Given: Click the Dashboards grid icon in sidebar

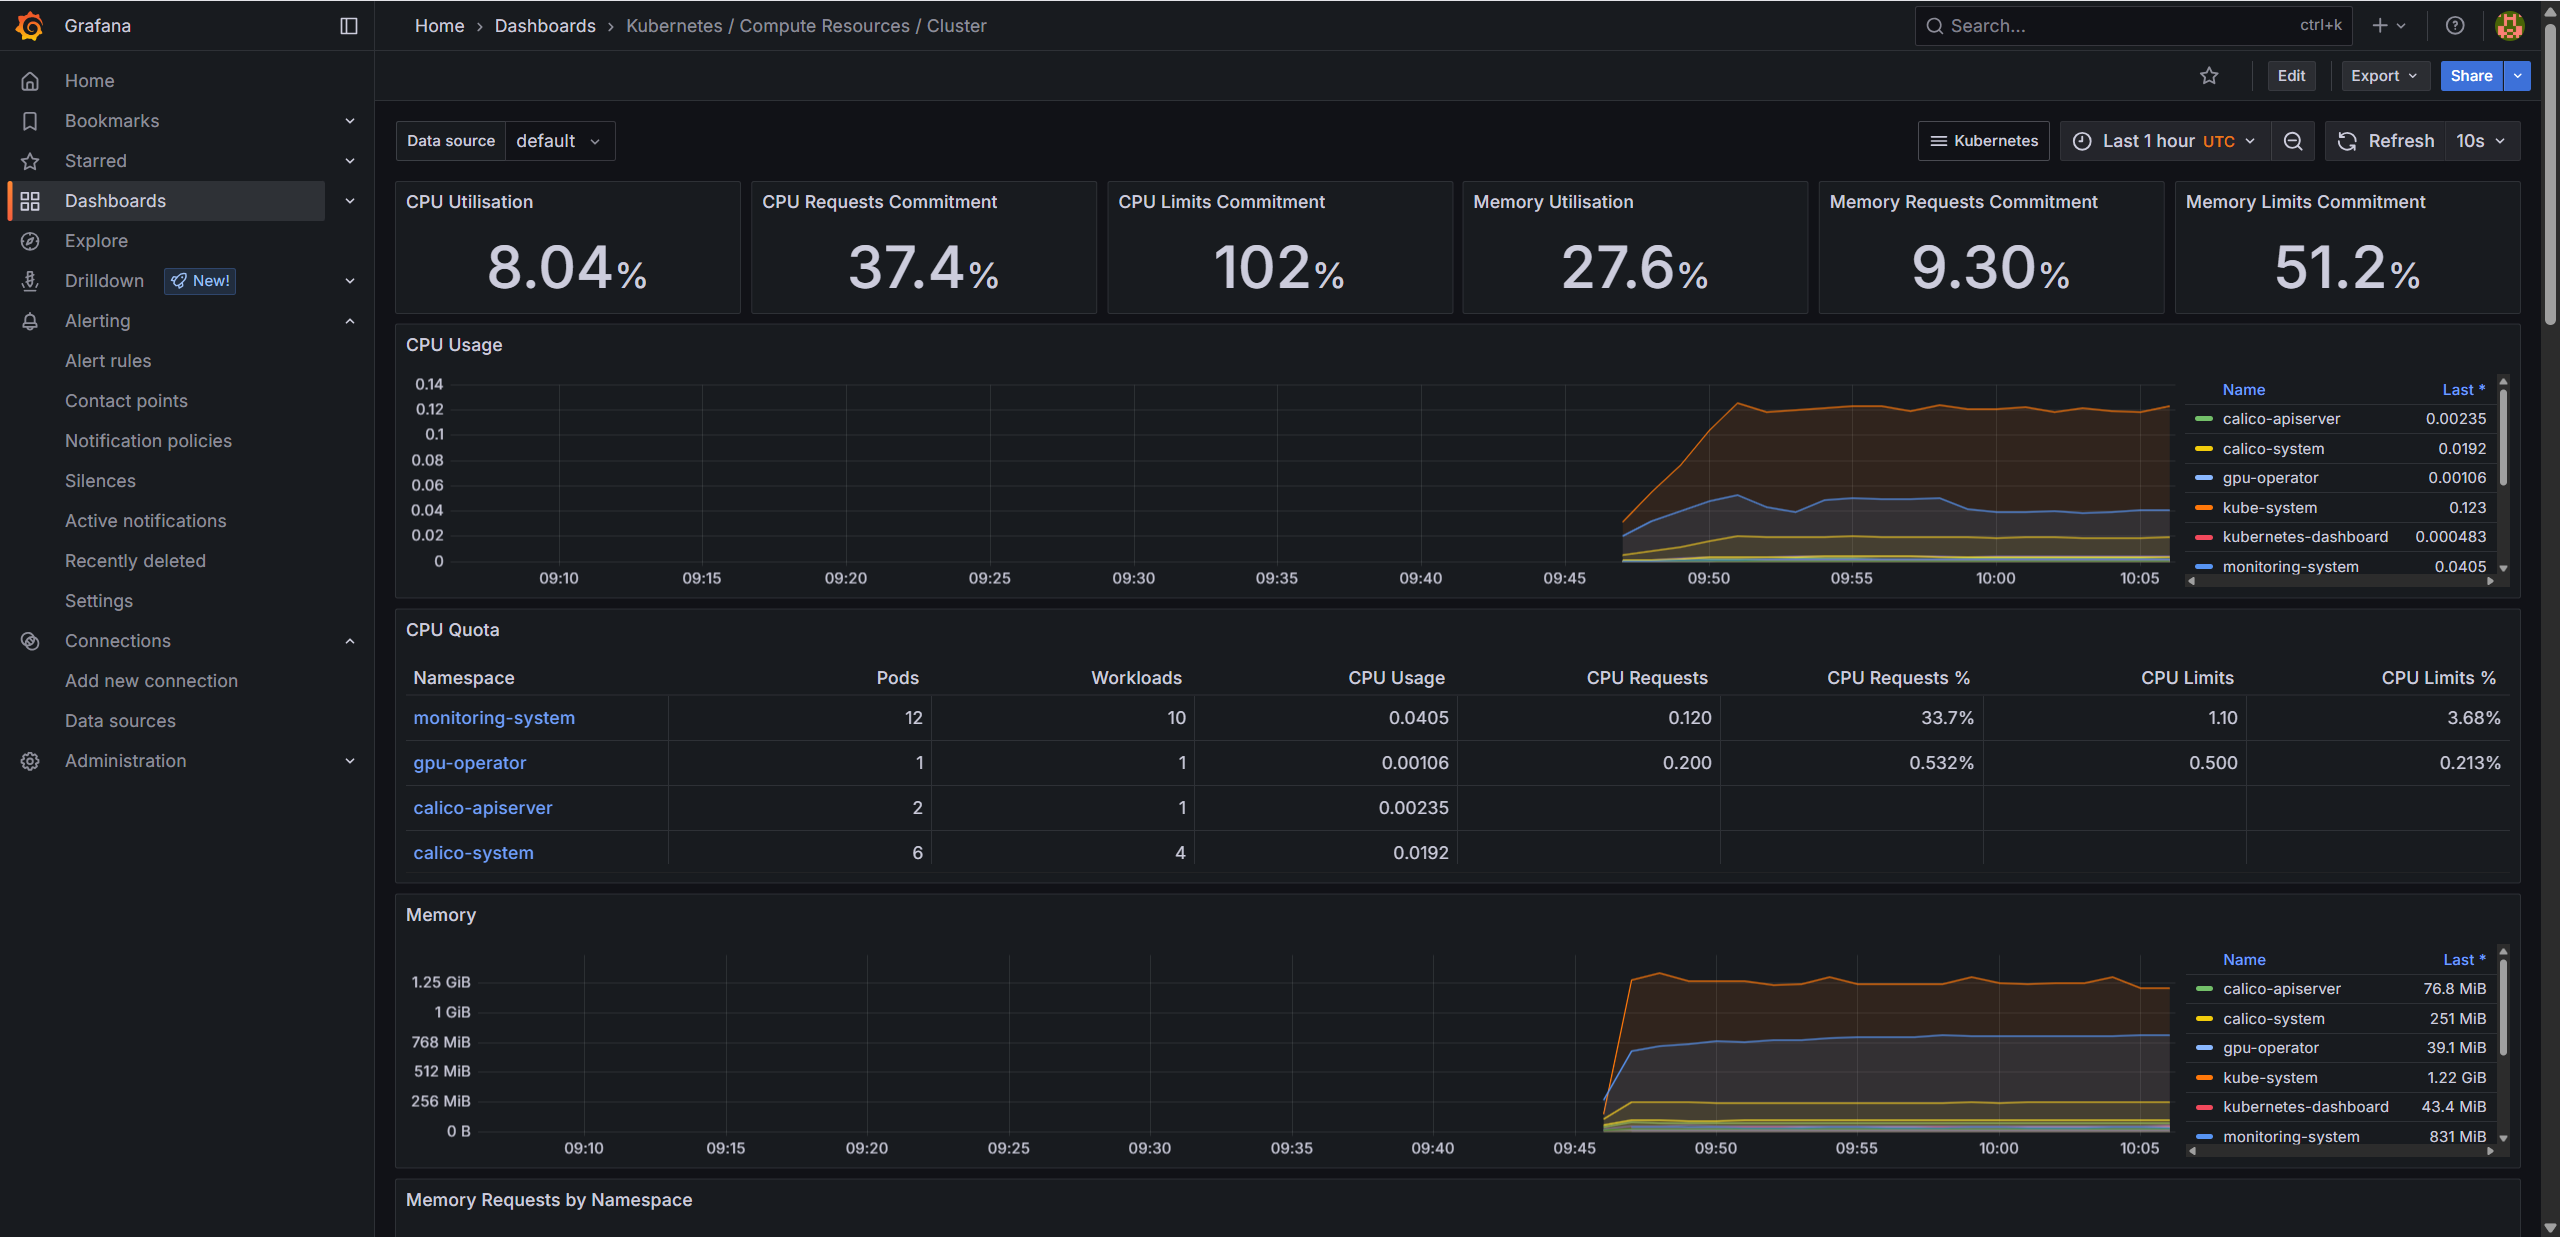Looking at the screenshot, I should pyautogui.click(x=30, y=201).
